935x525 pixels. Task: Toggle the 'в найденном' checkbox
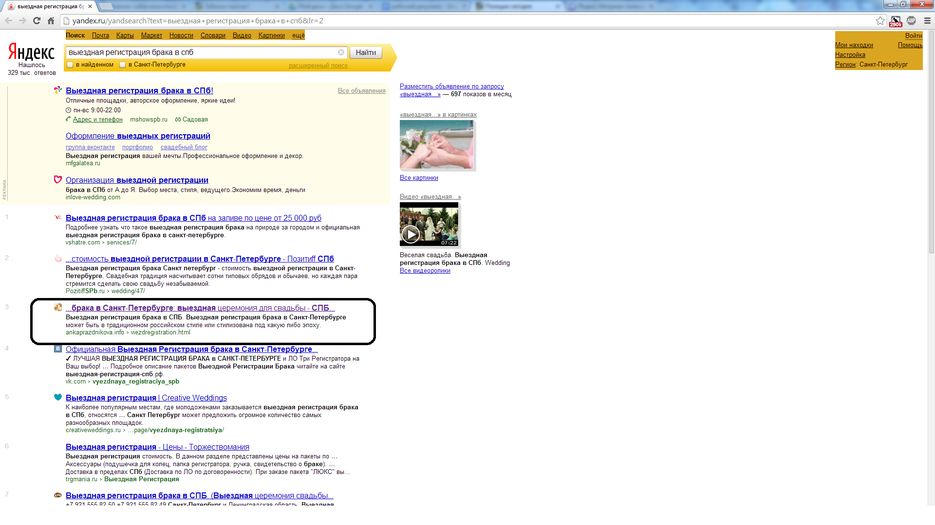click(70, 64)
